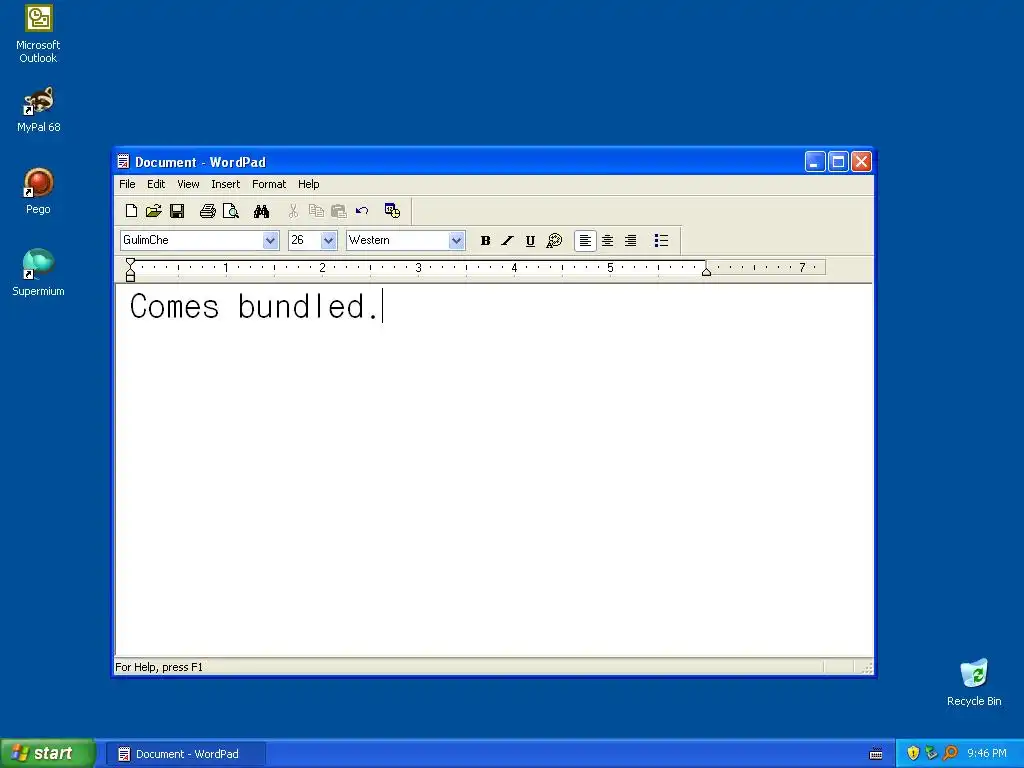The width and height of the screenshot is (1024, 768).
Task: Pick a text color with the palette icon
Action: (x=554, y=241)
